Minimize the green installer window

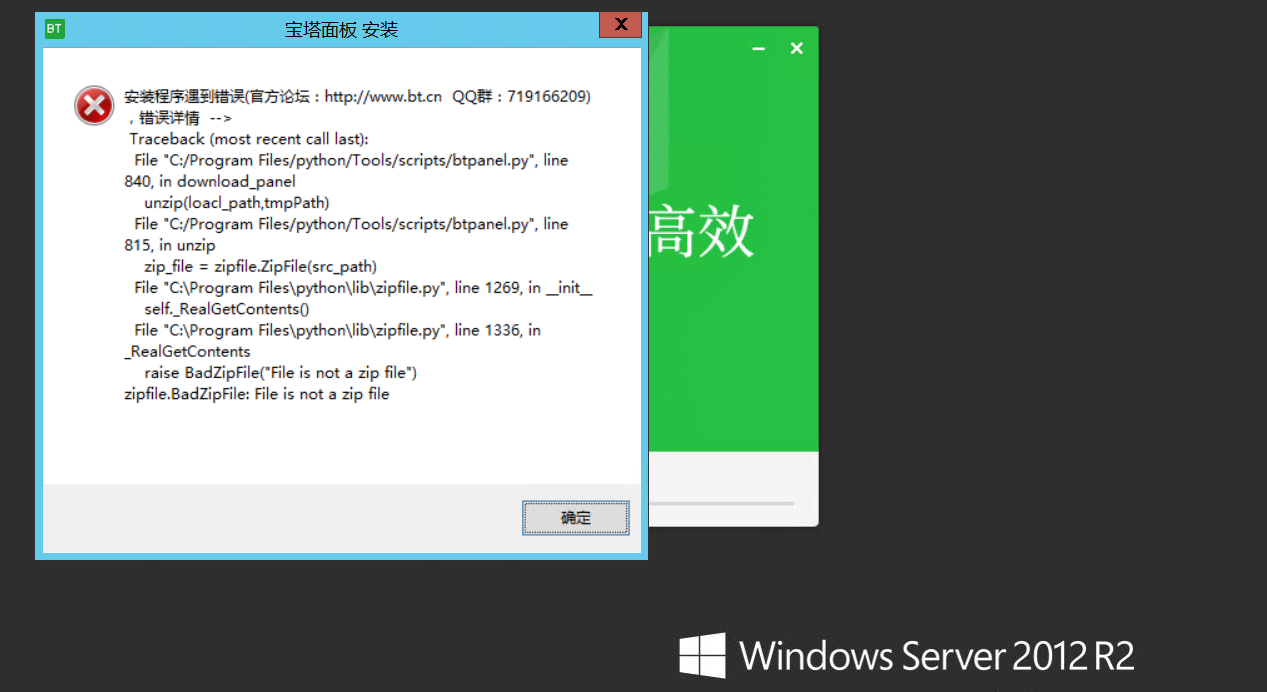(759, 48)
